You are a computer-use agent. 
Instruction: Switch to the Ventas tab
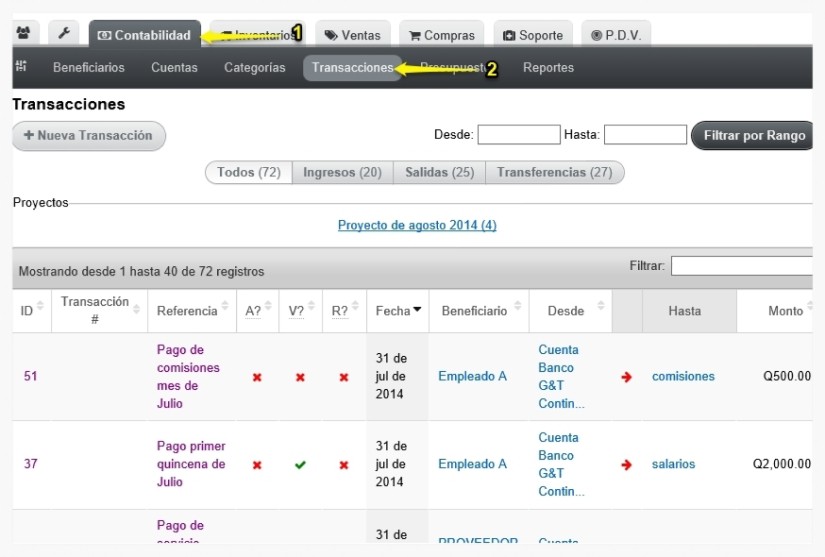[353, 35]
